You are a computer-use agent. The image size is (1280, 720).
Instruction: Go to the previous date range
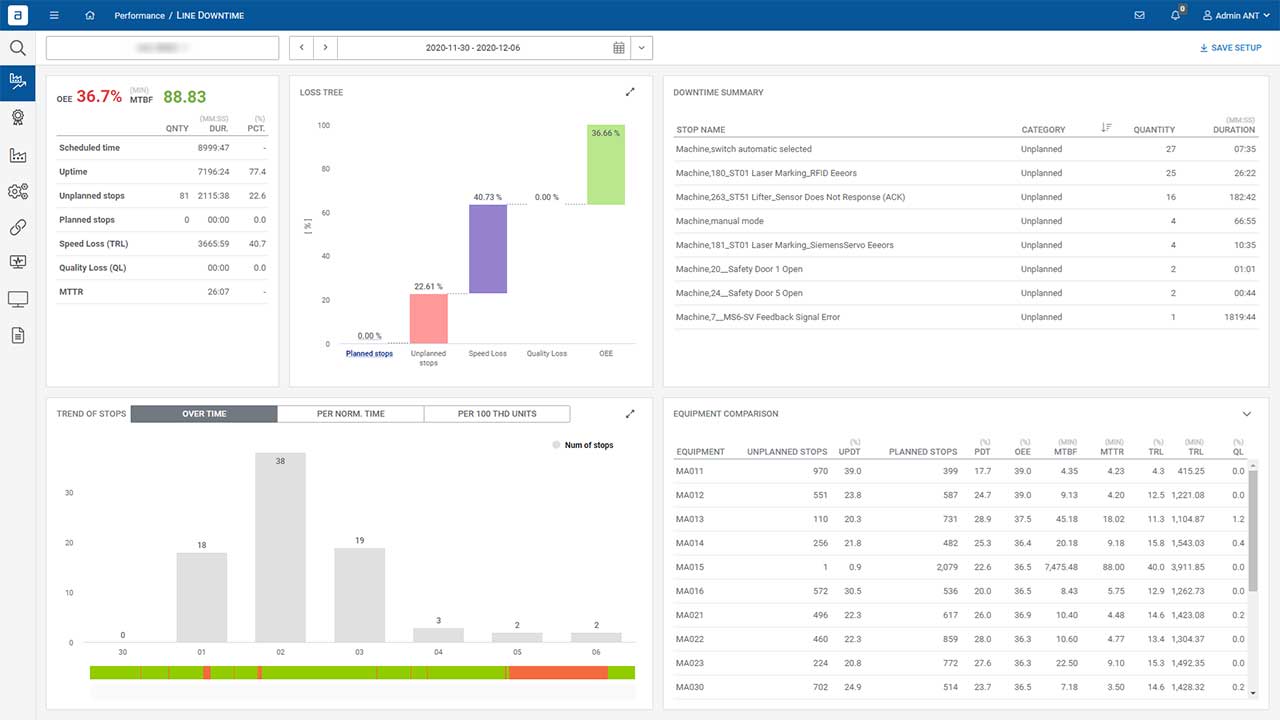tap(301, 48)
